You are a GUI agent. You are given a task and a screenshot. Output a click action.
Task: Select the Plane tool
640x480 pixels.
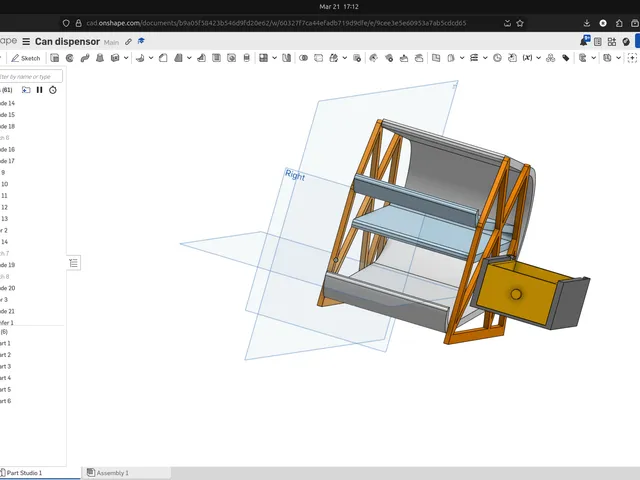click(451, 58)
